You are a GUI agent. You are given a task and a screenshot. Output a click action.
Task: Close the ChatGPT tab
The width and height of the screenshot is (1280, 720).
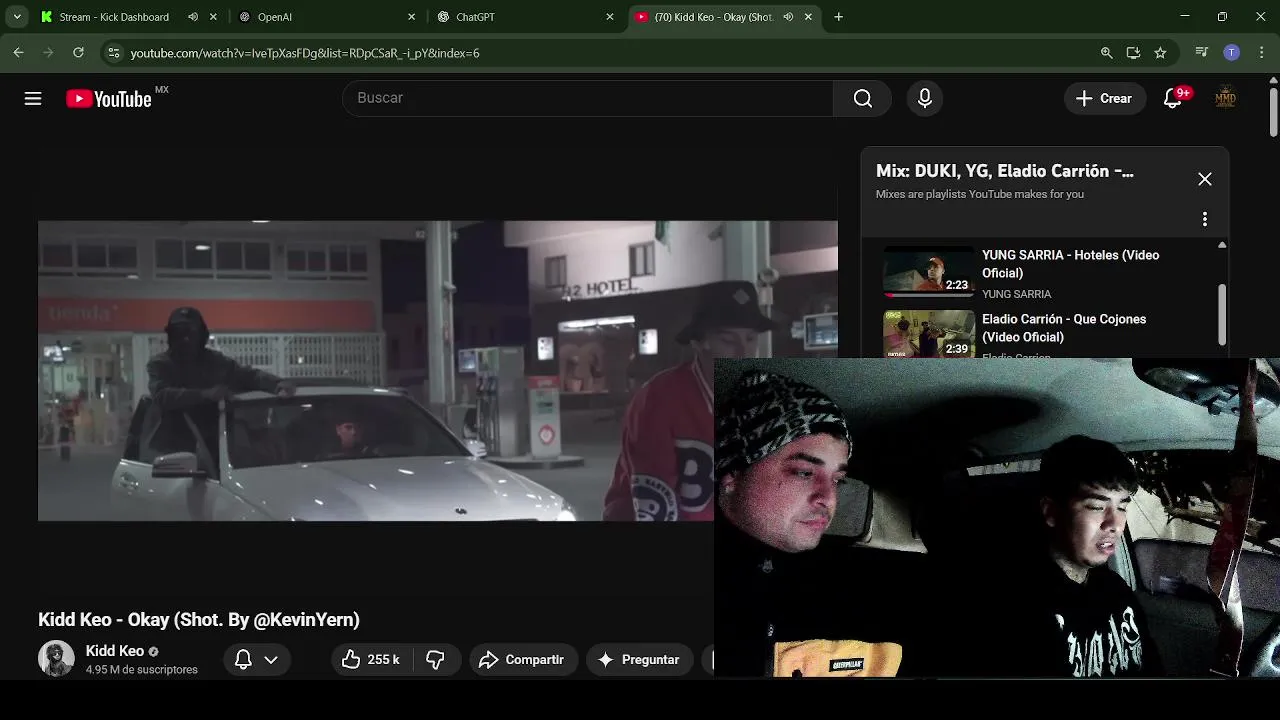pos(610,17)
